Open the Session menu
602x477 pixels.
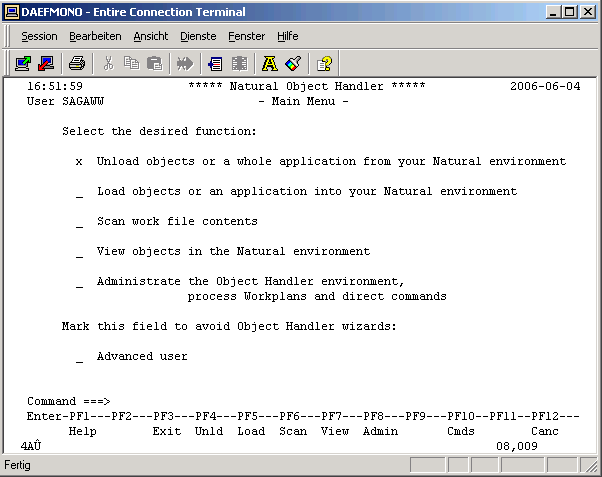39,36
